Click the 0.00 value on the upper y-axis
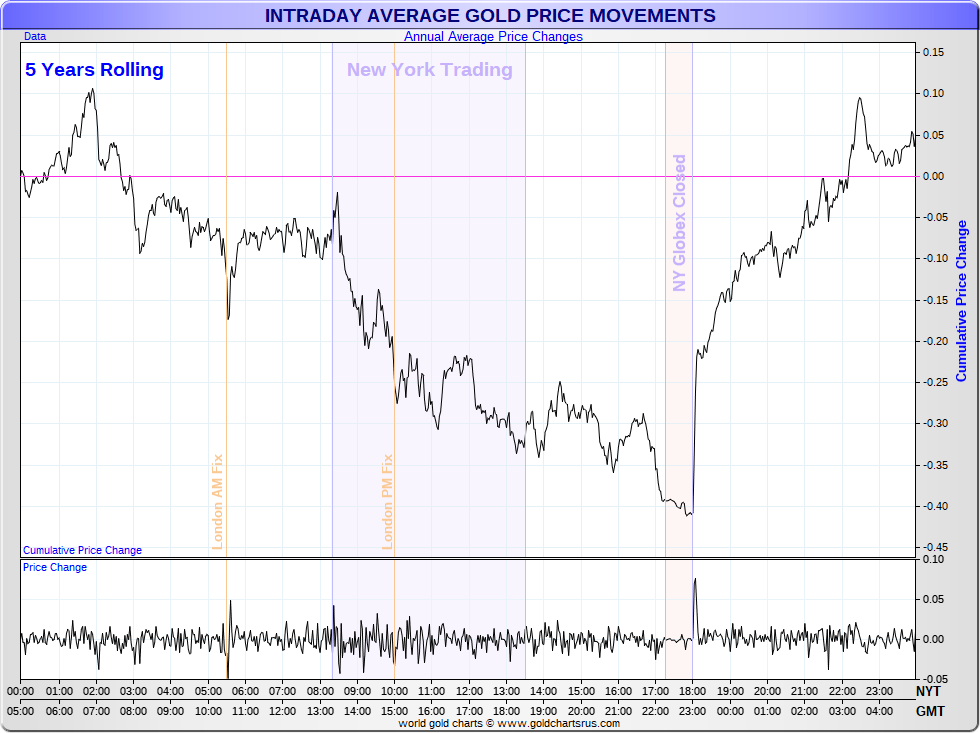 934,176
